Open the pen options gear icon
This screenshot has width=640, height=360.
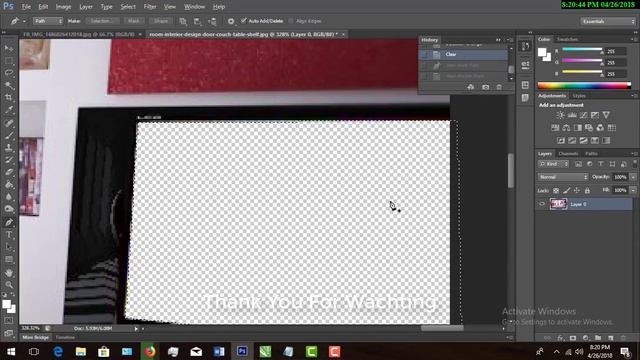[231, 21]
